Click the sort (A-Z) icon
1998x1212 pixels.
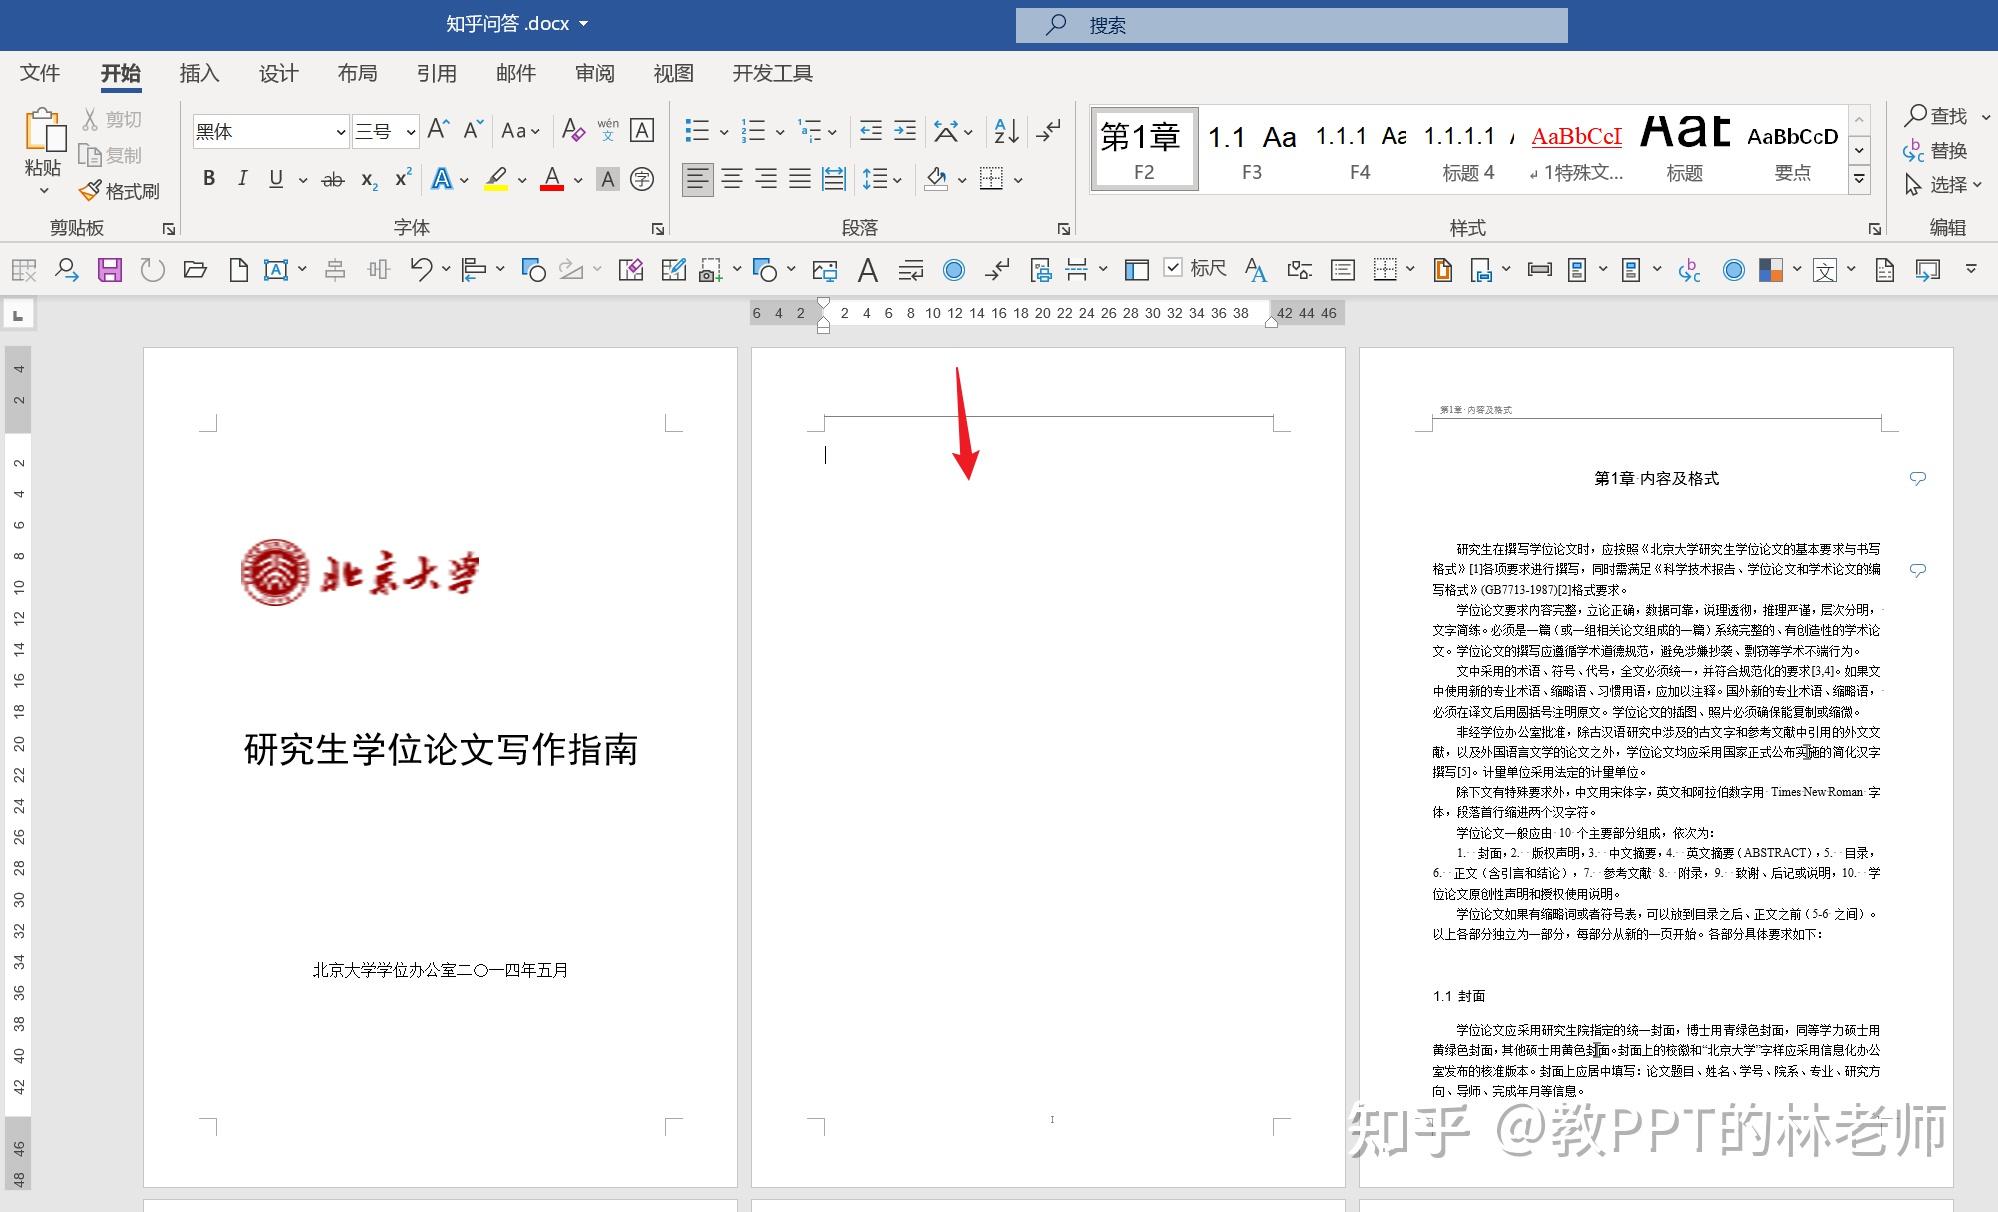pyautogui.click(x=1006, y=131)
